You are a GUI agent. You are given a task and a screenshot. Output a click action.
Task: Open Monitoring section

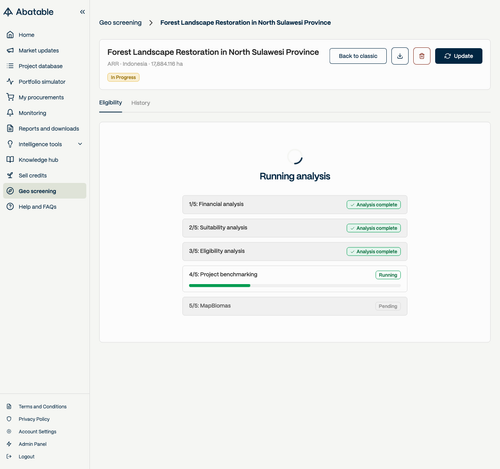click(x=45, y=113)
